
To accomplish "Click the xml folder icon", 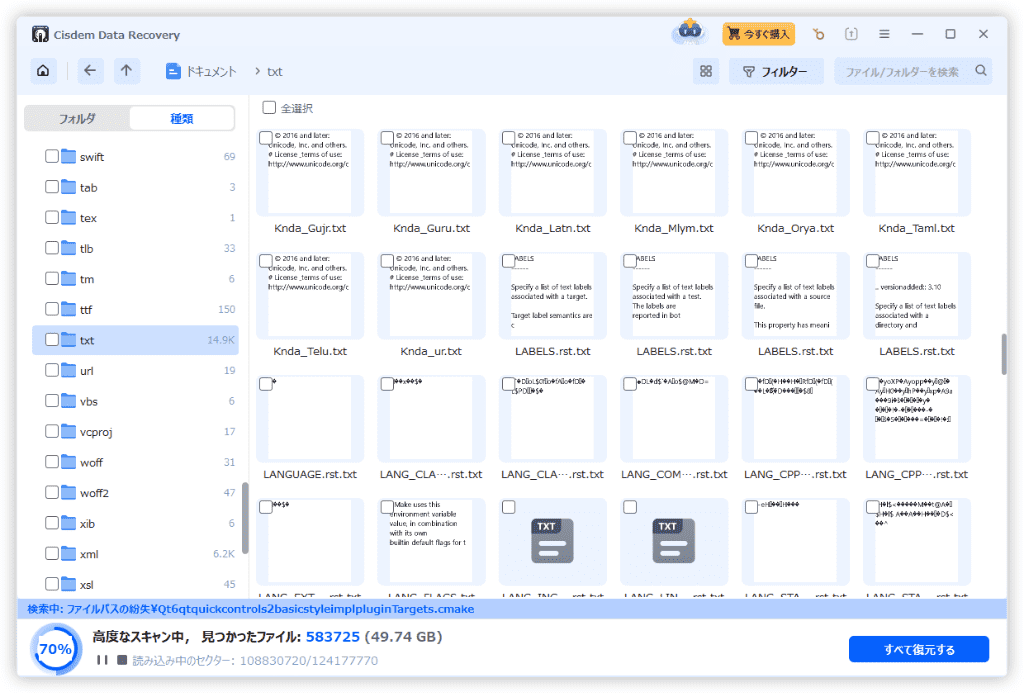I will [x=69, y=553].
